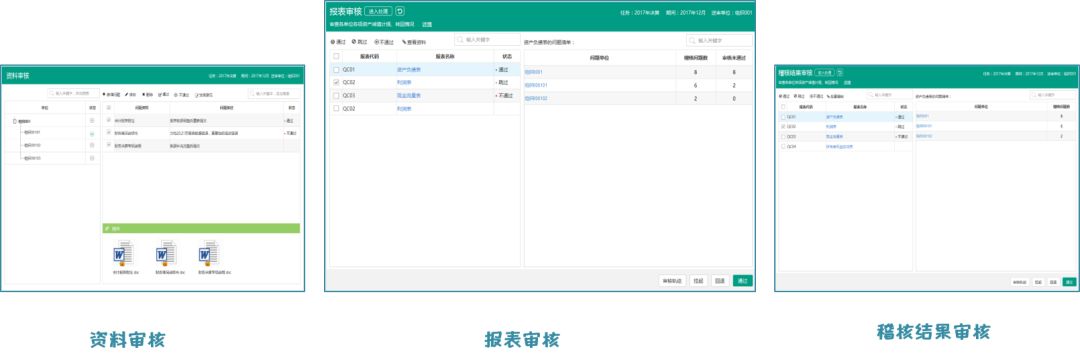Click 查看资料 in the 稽核结果审核 toolbar
The image size is (1080, 362).
click(x=835, y=96)
